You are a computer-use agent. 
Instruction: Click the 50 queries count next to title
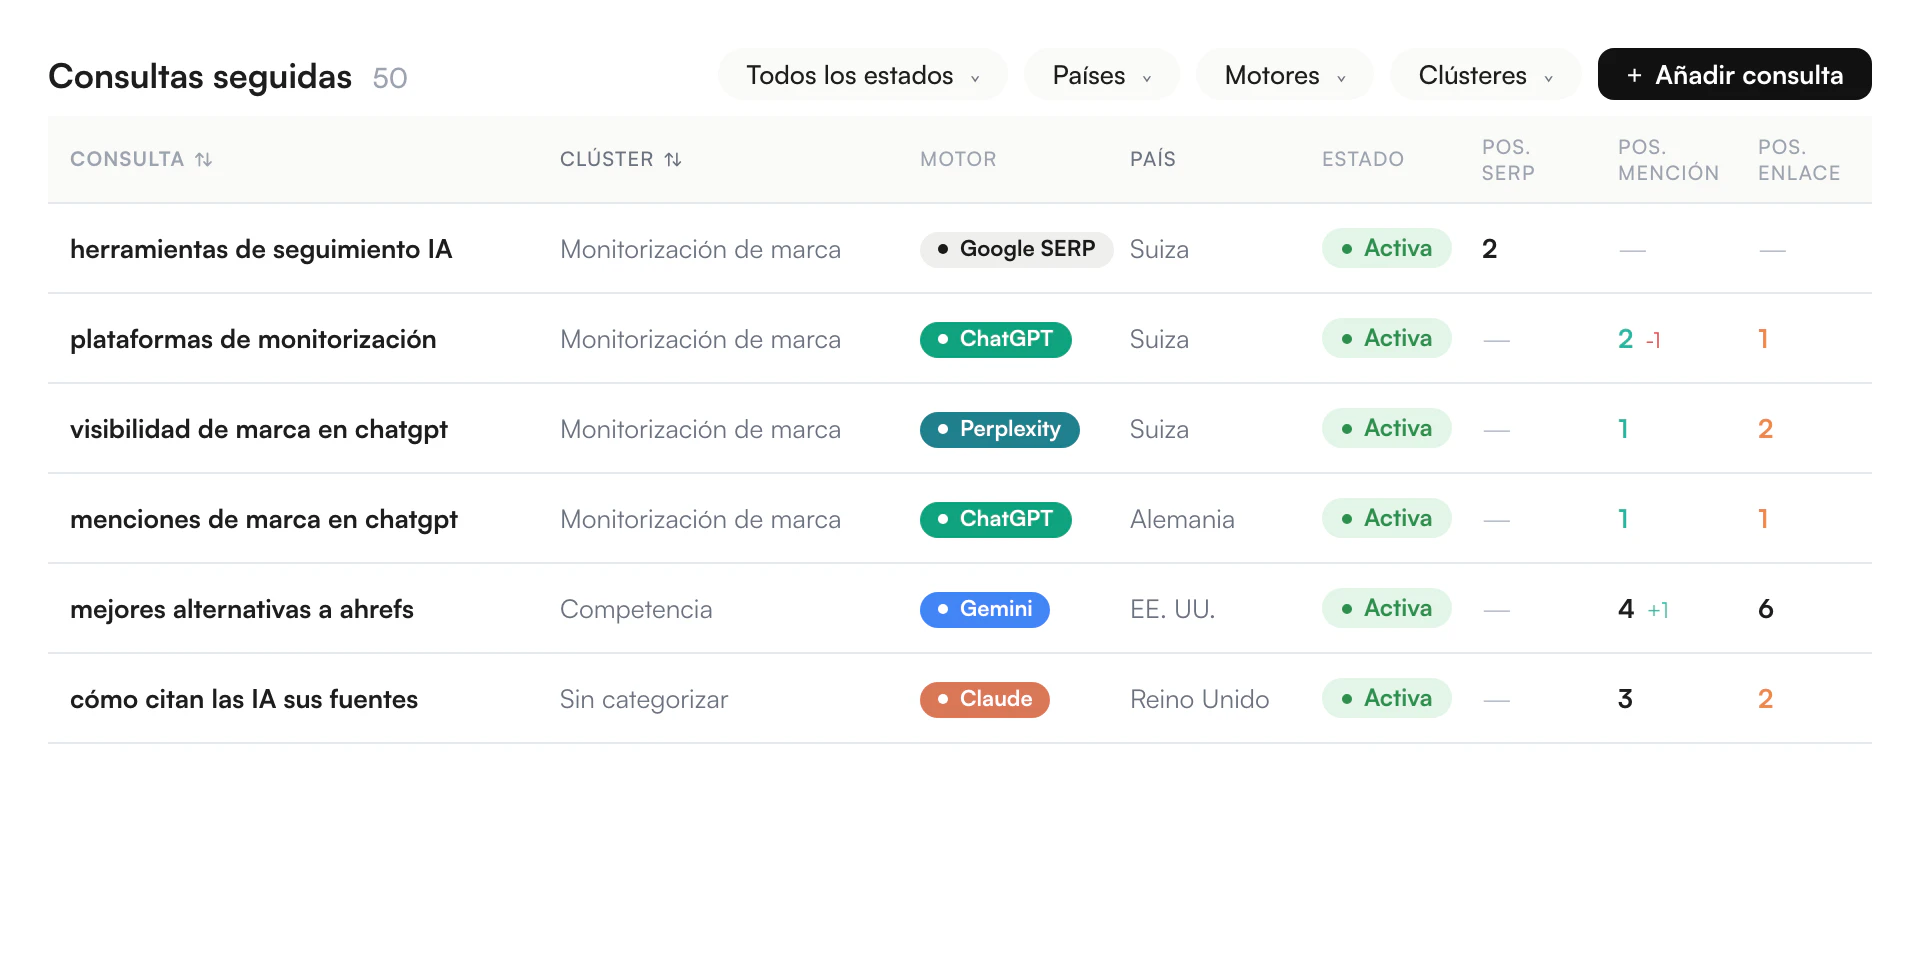[390, 78]
